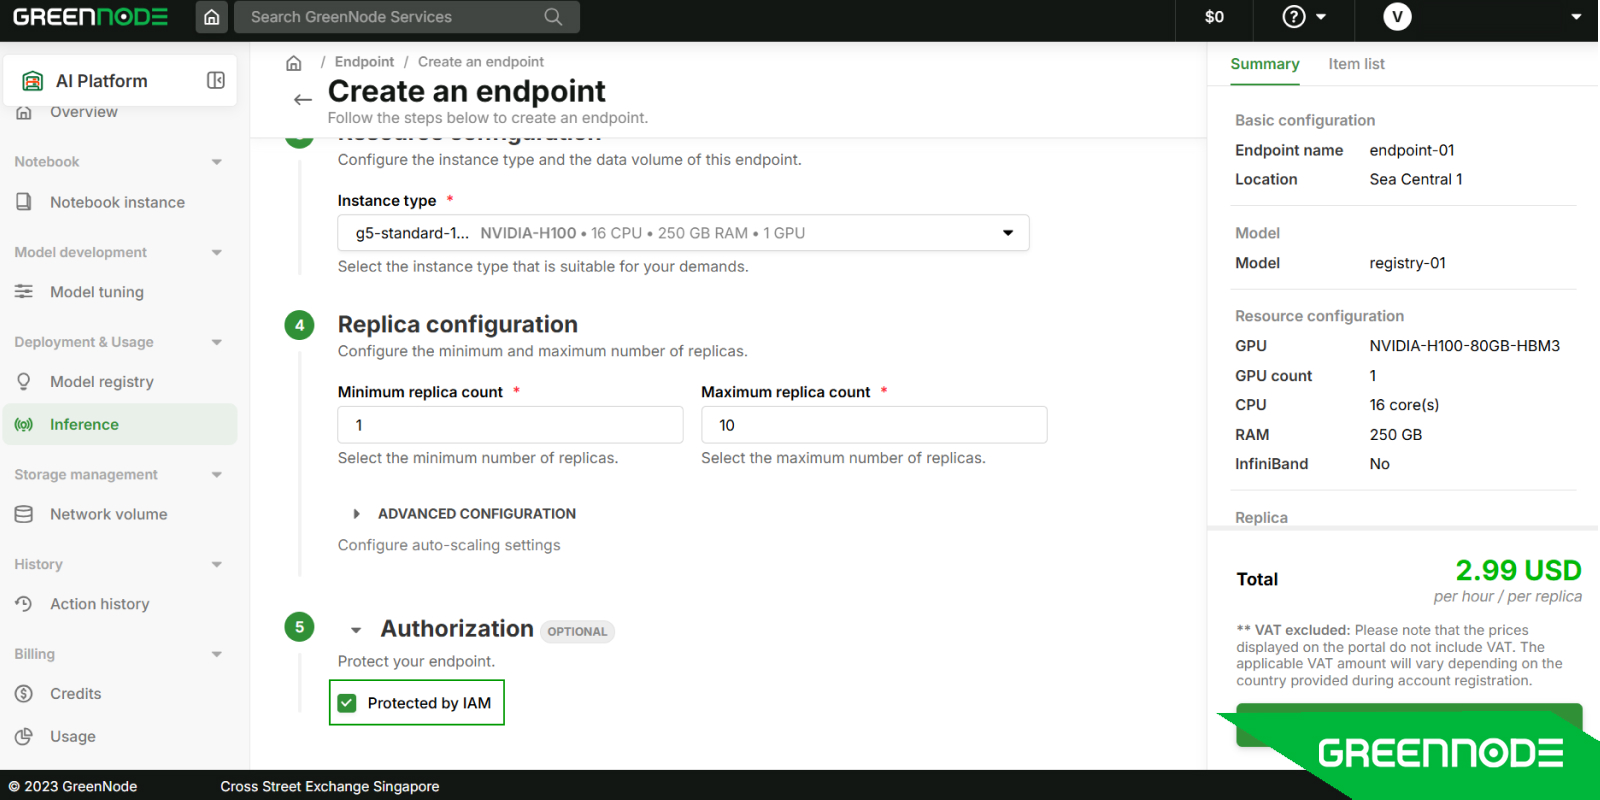Viewport: 1600px width, 800px height.
Task: Collapse the Billing sidebar group
Action: click(x=217, y=655)
